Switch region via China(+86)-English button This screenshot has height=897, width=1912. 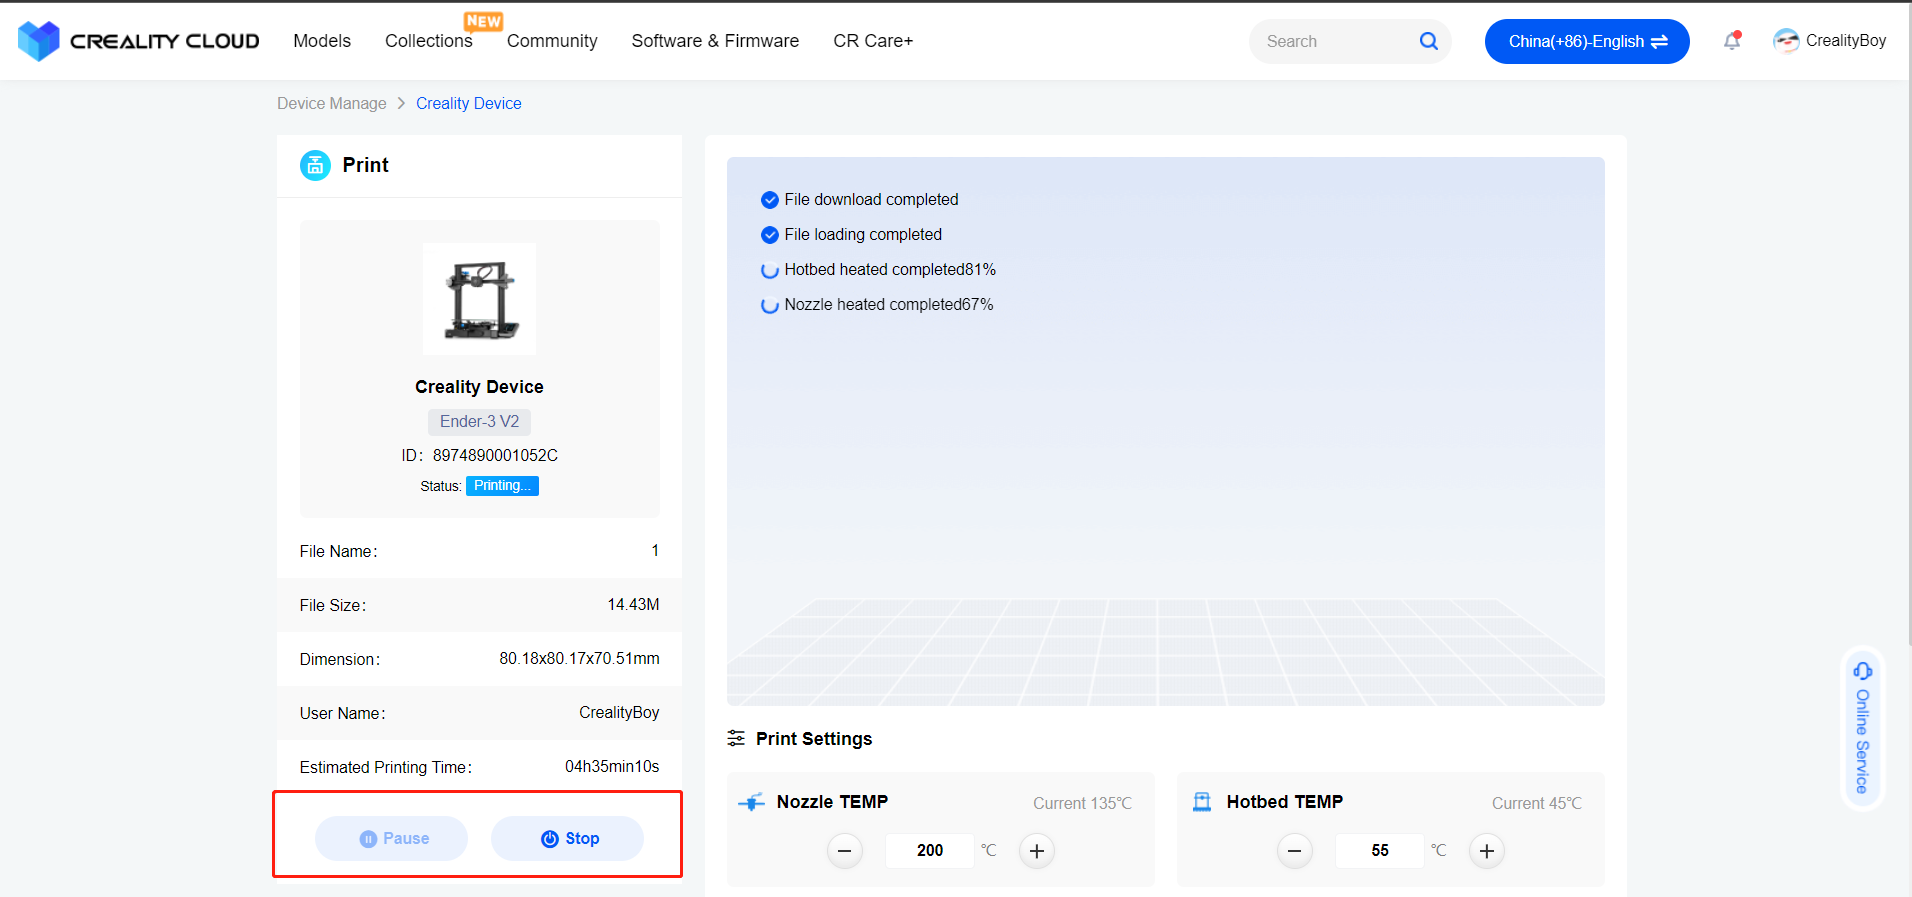pos(1587,41)
